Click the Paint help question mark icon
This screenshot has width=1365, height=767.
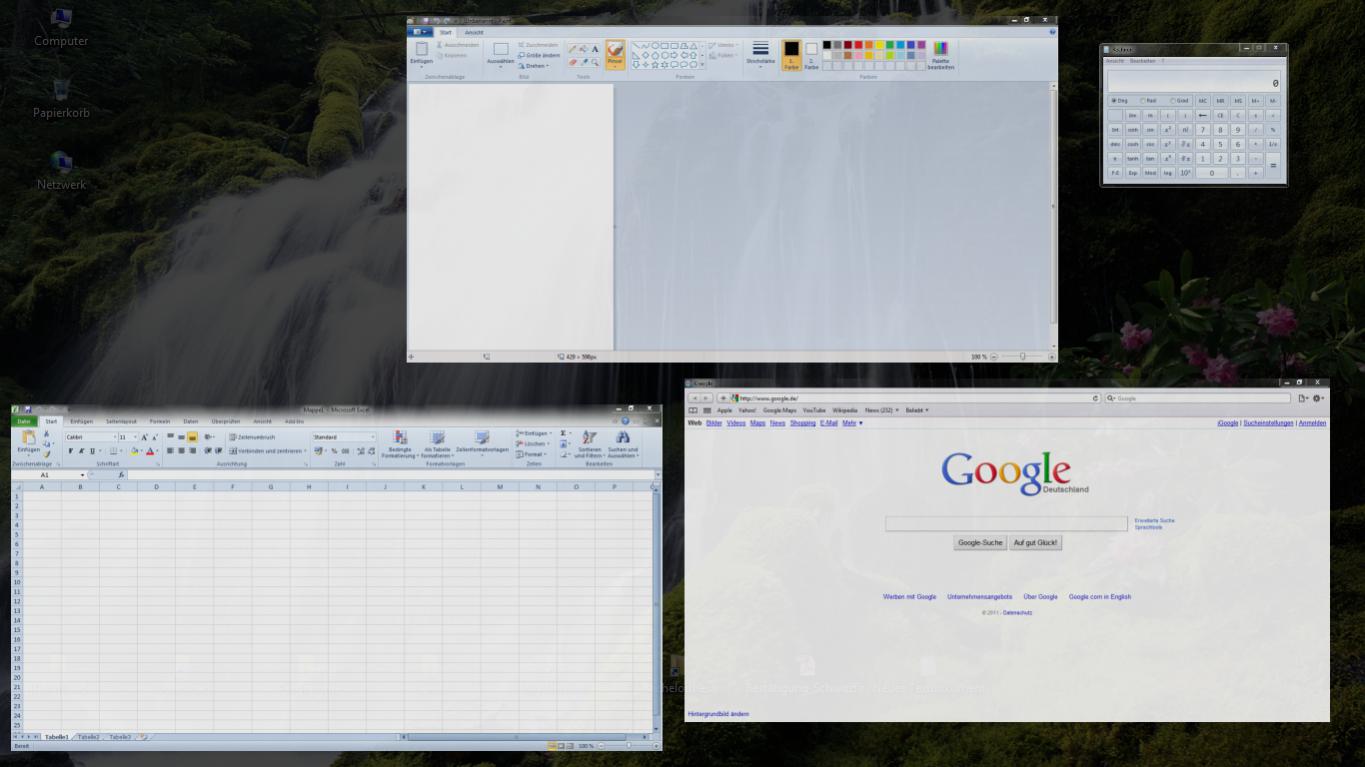(1052, 32)
